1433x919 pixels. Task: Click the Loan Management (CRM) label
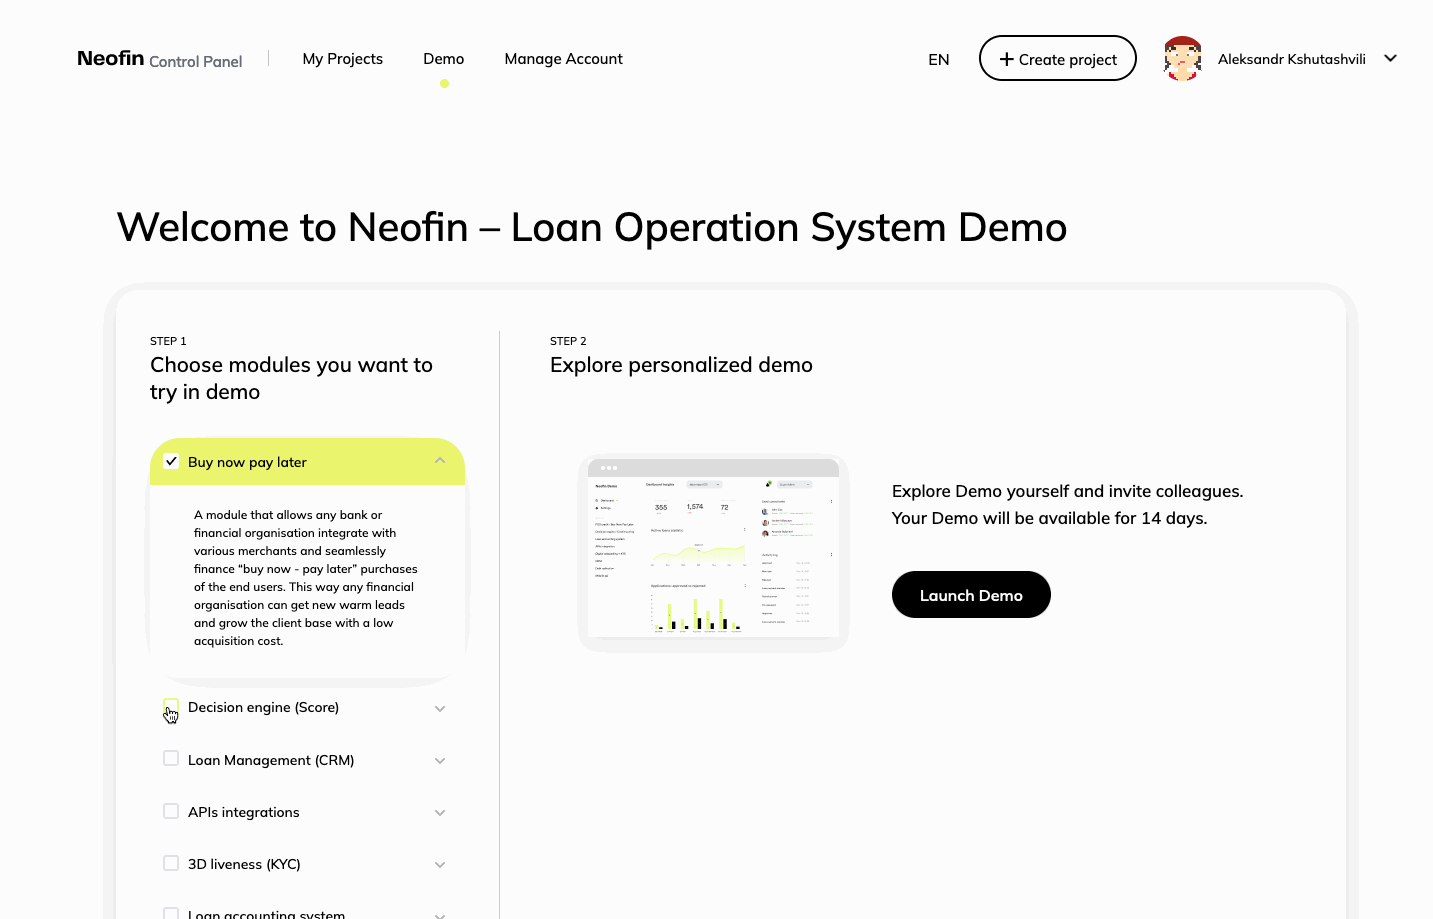(x=271, y=760)
